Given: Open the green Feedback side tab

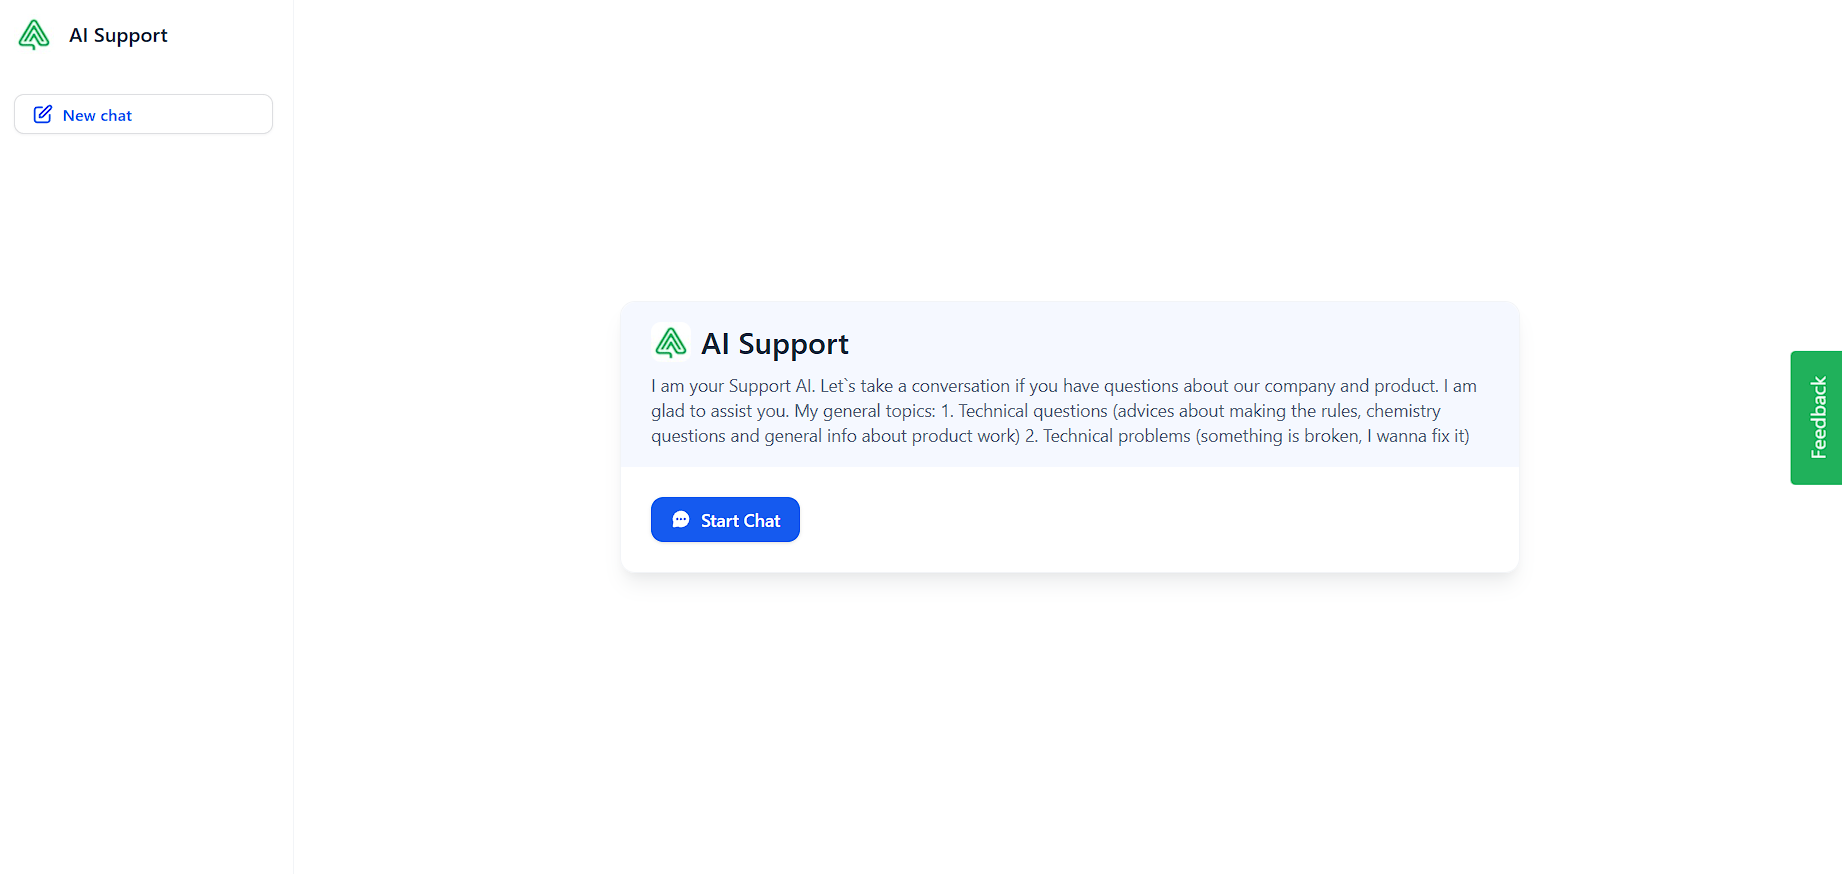Looking at the screenshot, I should pyautogui.click(x=1816, y=418).
